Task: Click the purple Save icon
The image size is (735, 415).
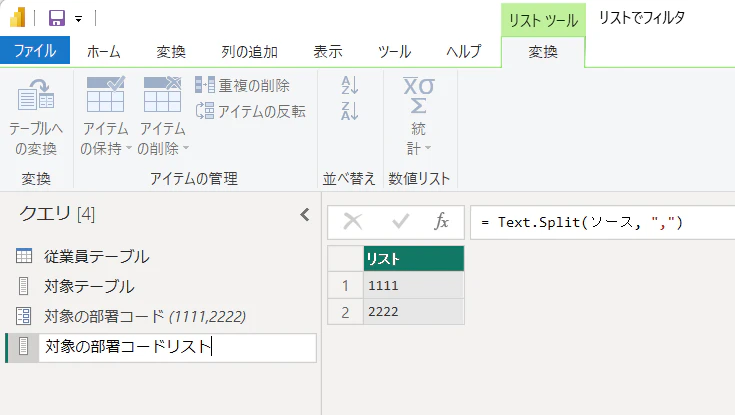Action: coord(57,18)
